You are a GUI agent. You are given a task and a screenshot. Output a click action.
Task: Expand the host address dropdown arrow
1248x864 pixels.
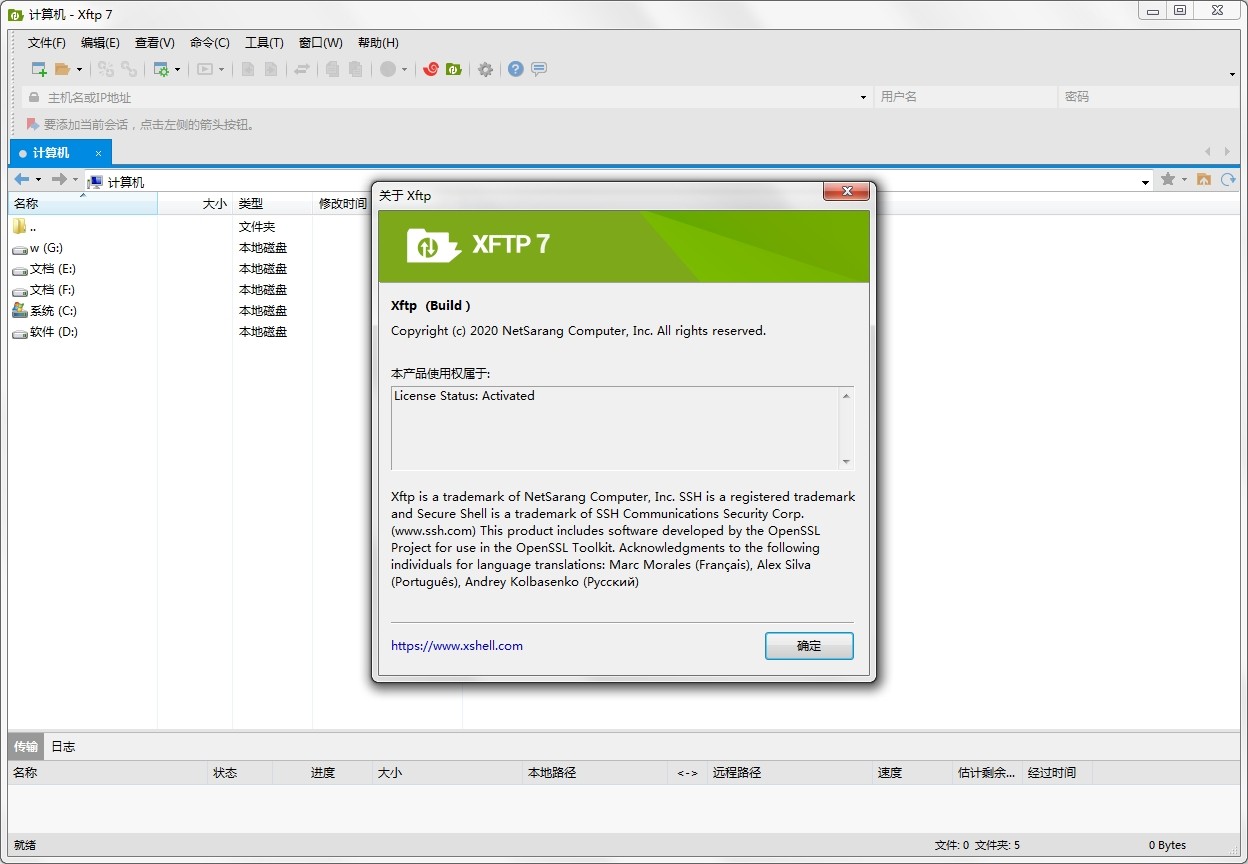coord(863,97)
